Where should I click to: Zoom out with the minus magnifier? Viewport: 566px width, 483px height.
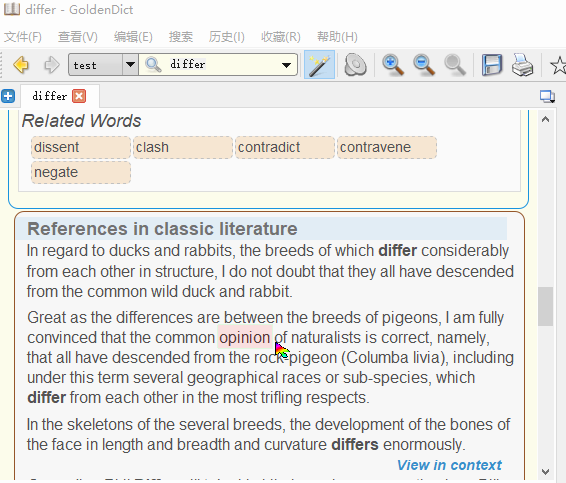coord(424,65)
